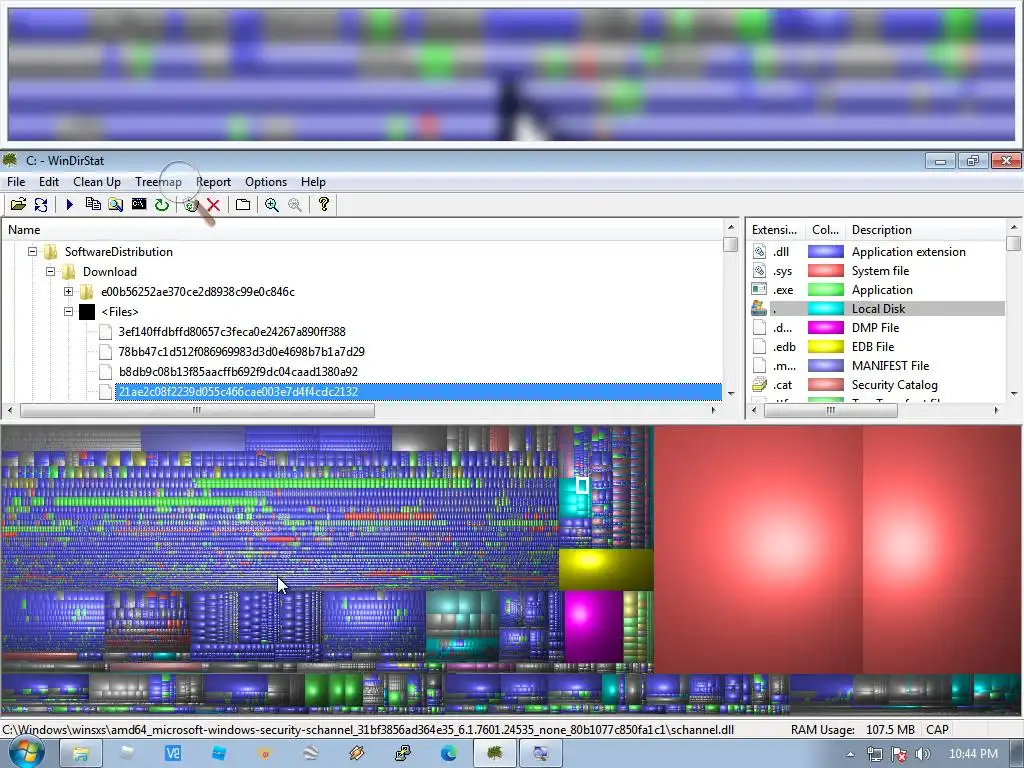Viewport: 1024px width, 768px height.
Task: Click the .exe file type icon
Action: [x=759, y=289]
